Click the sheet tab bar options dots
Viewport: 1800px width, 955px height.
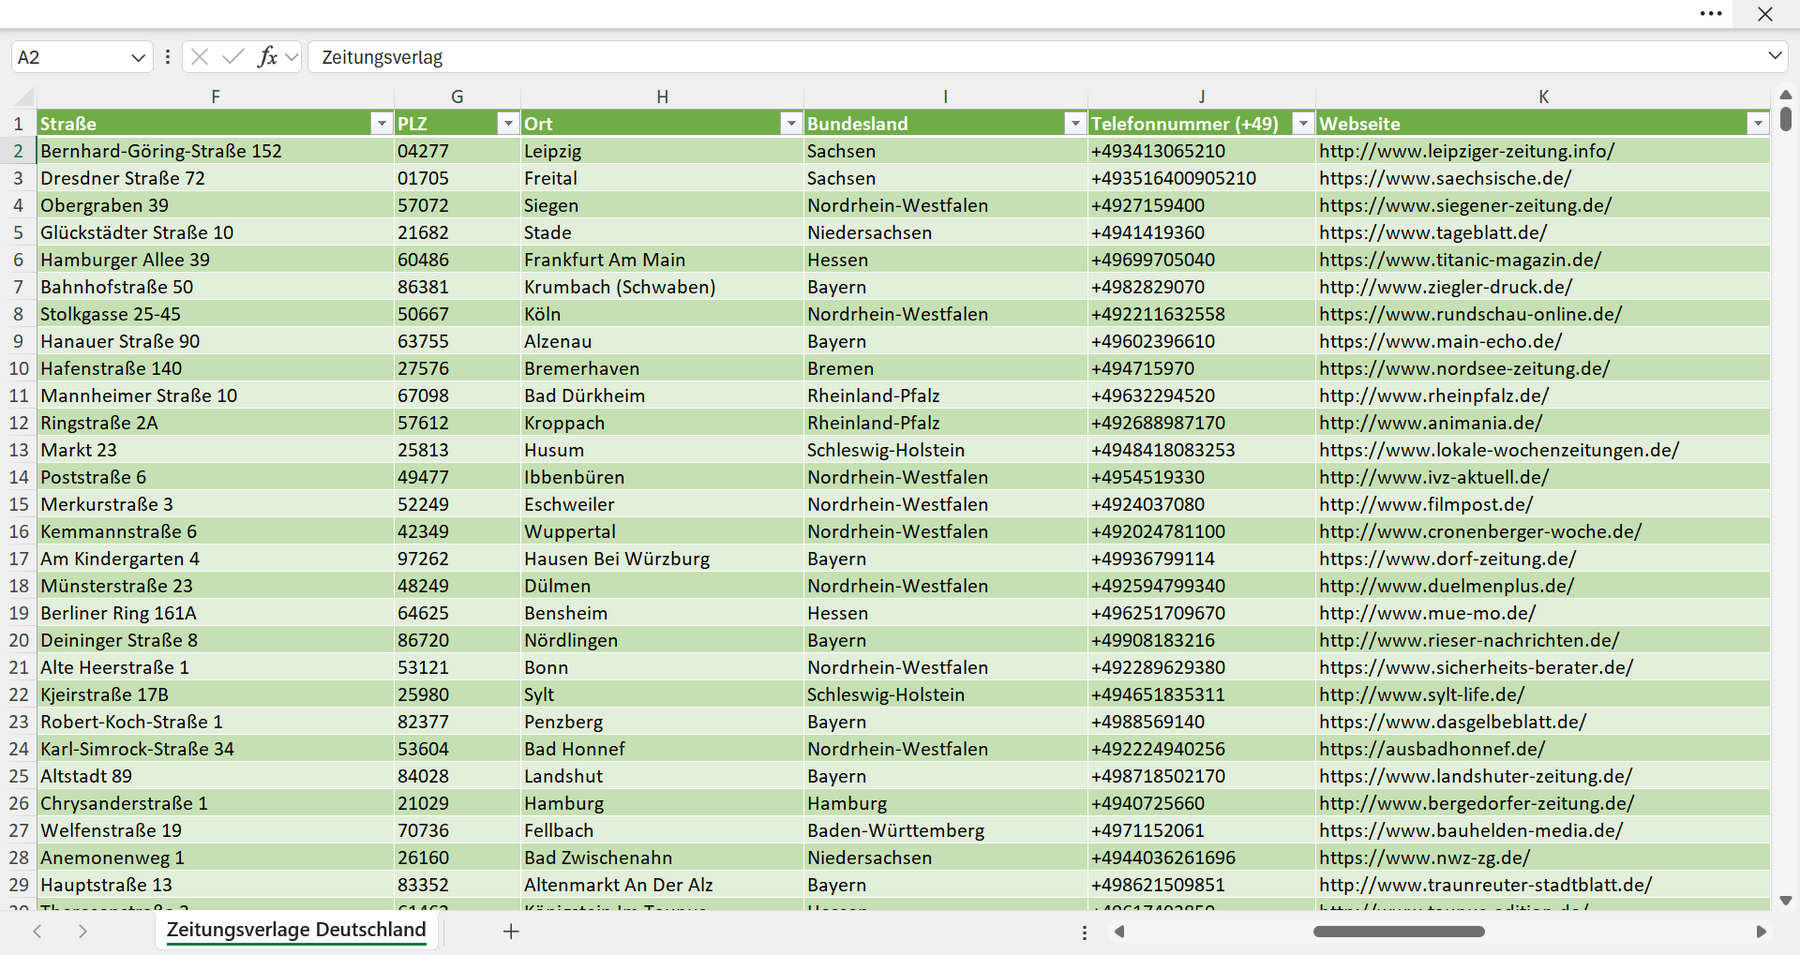(x=1084, y=932)
